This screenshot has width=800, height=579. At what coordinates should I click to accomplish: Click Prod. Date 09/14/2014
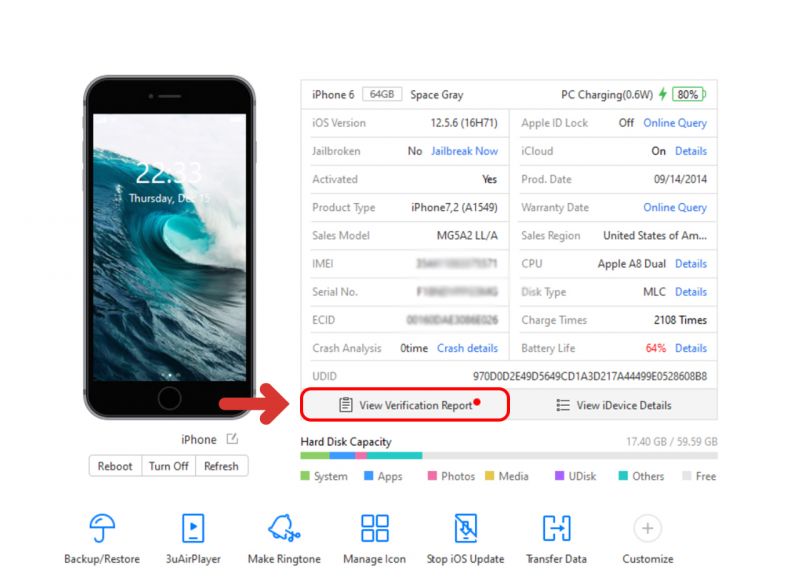pyautogui.click(x=680, y=179)
